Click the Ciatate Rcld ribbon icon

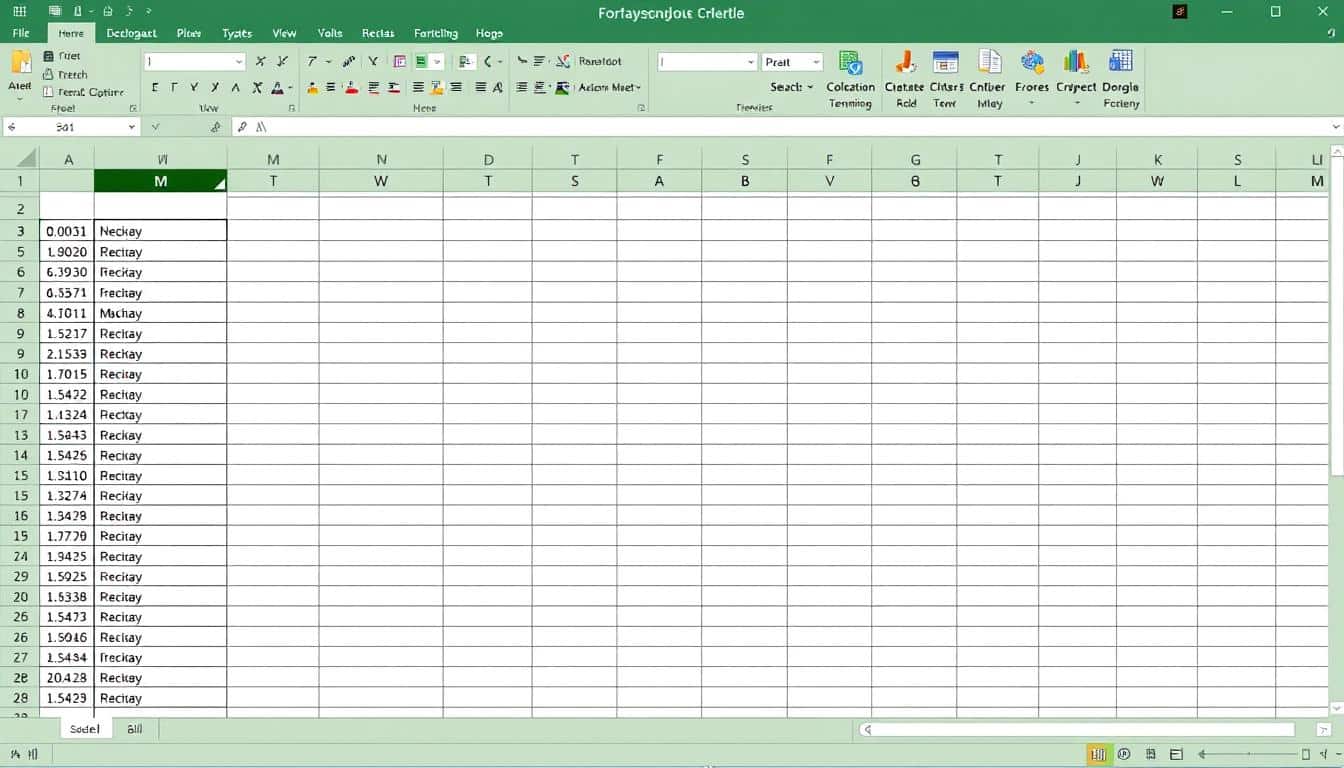905,62
